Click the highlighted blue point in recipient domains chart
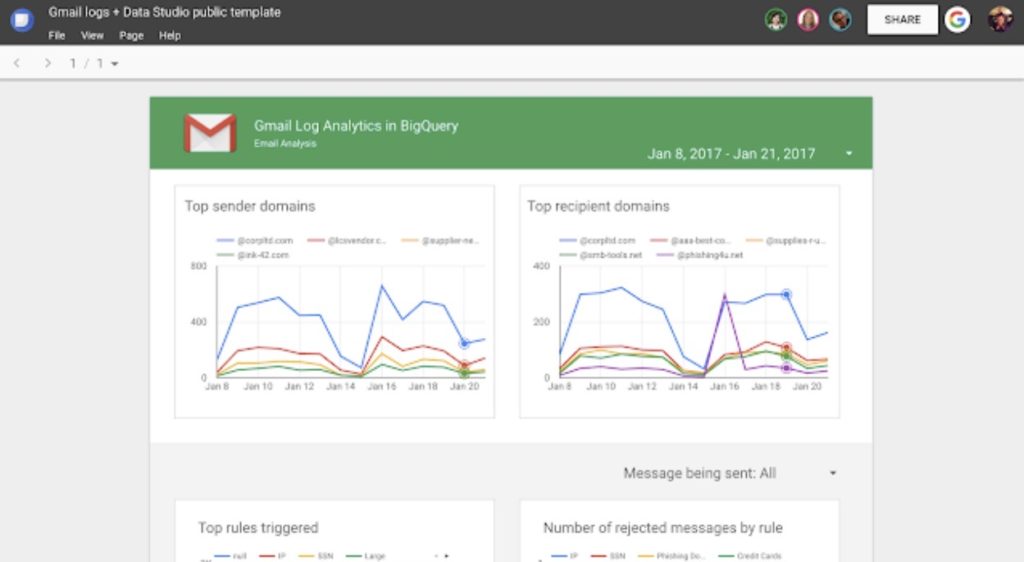 [x=787, y=294]
